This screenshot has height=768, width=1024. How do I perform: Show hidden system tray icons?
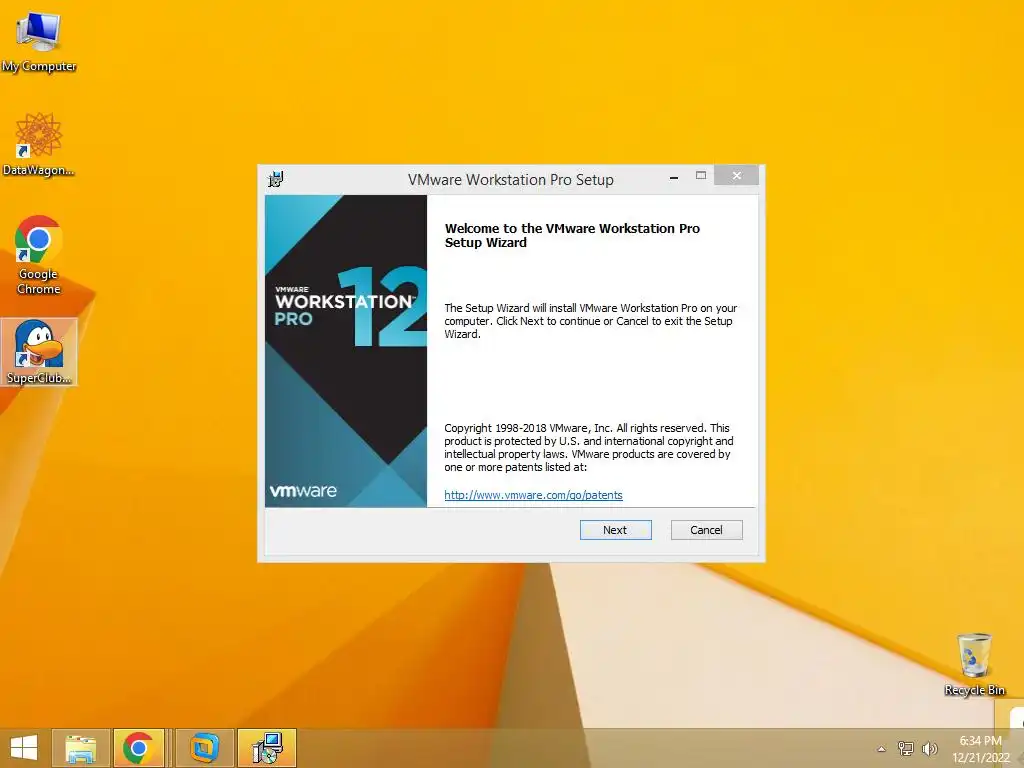point(881,749)
